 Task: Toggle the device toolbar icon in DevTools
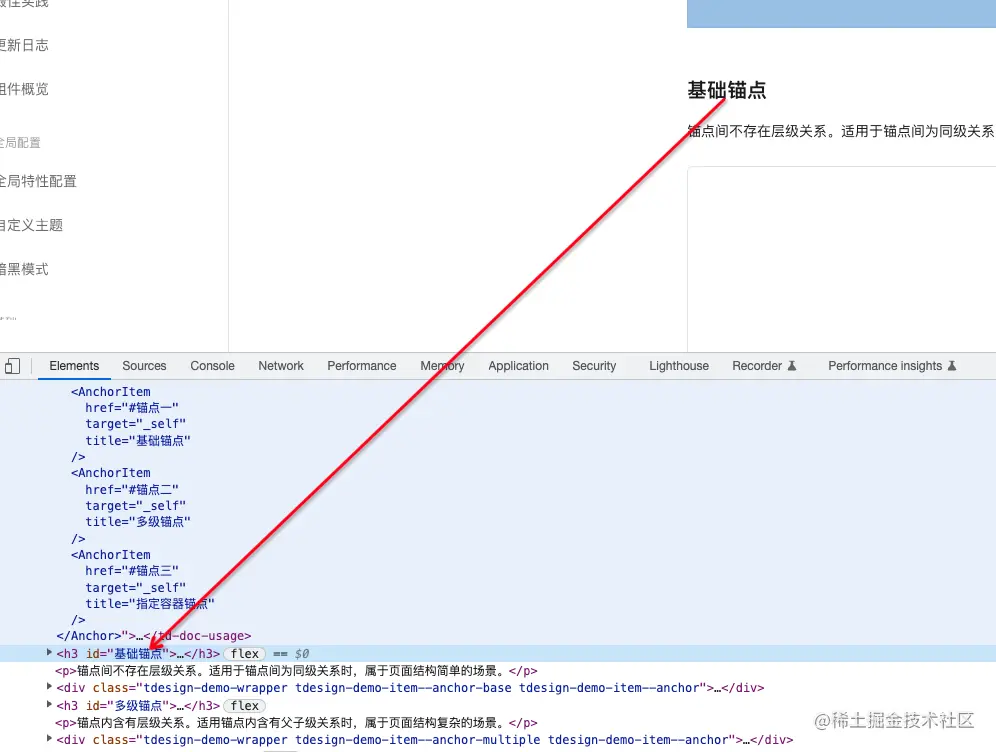coord(12,366)
